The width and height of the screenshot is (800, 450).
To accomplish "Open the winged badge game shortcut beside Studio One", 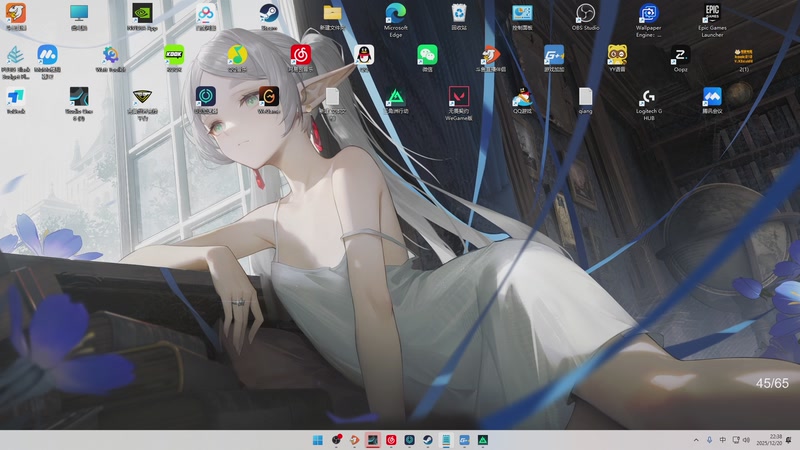I will click(142, 104).
